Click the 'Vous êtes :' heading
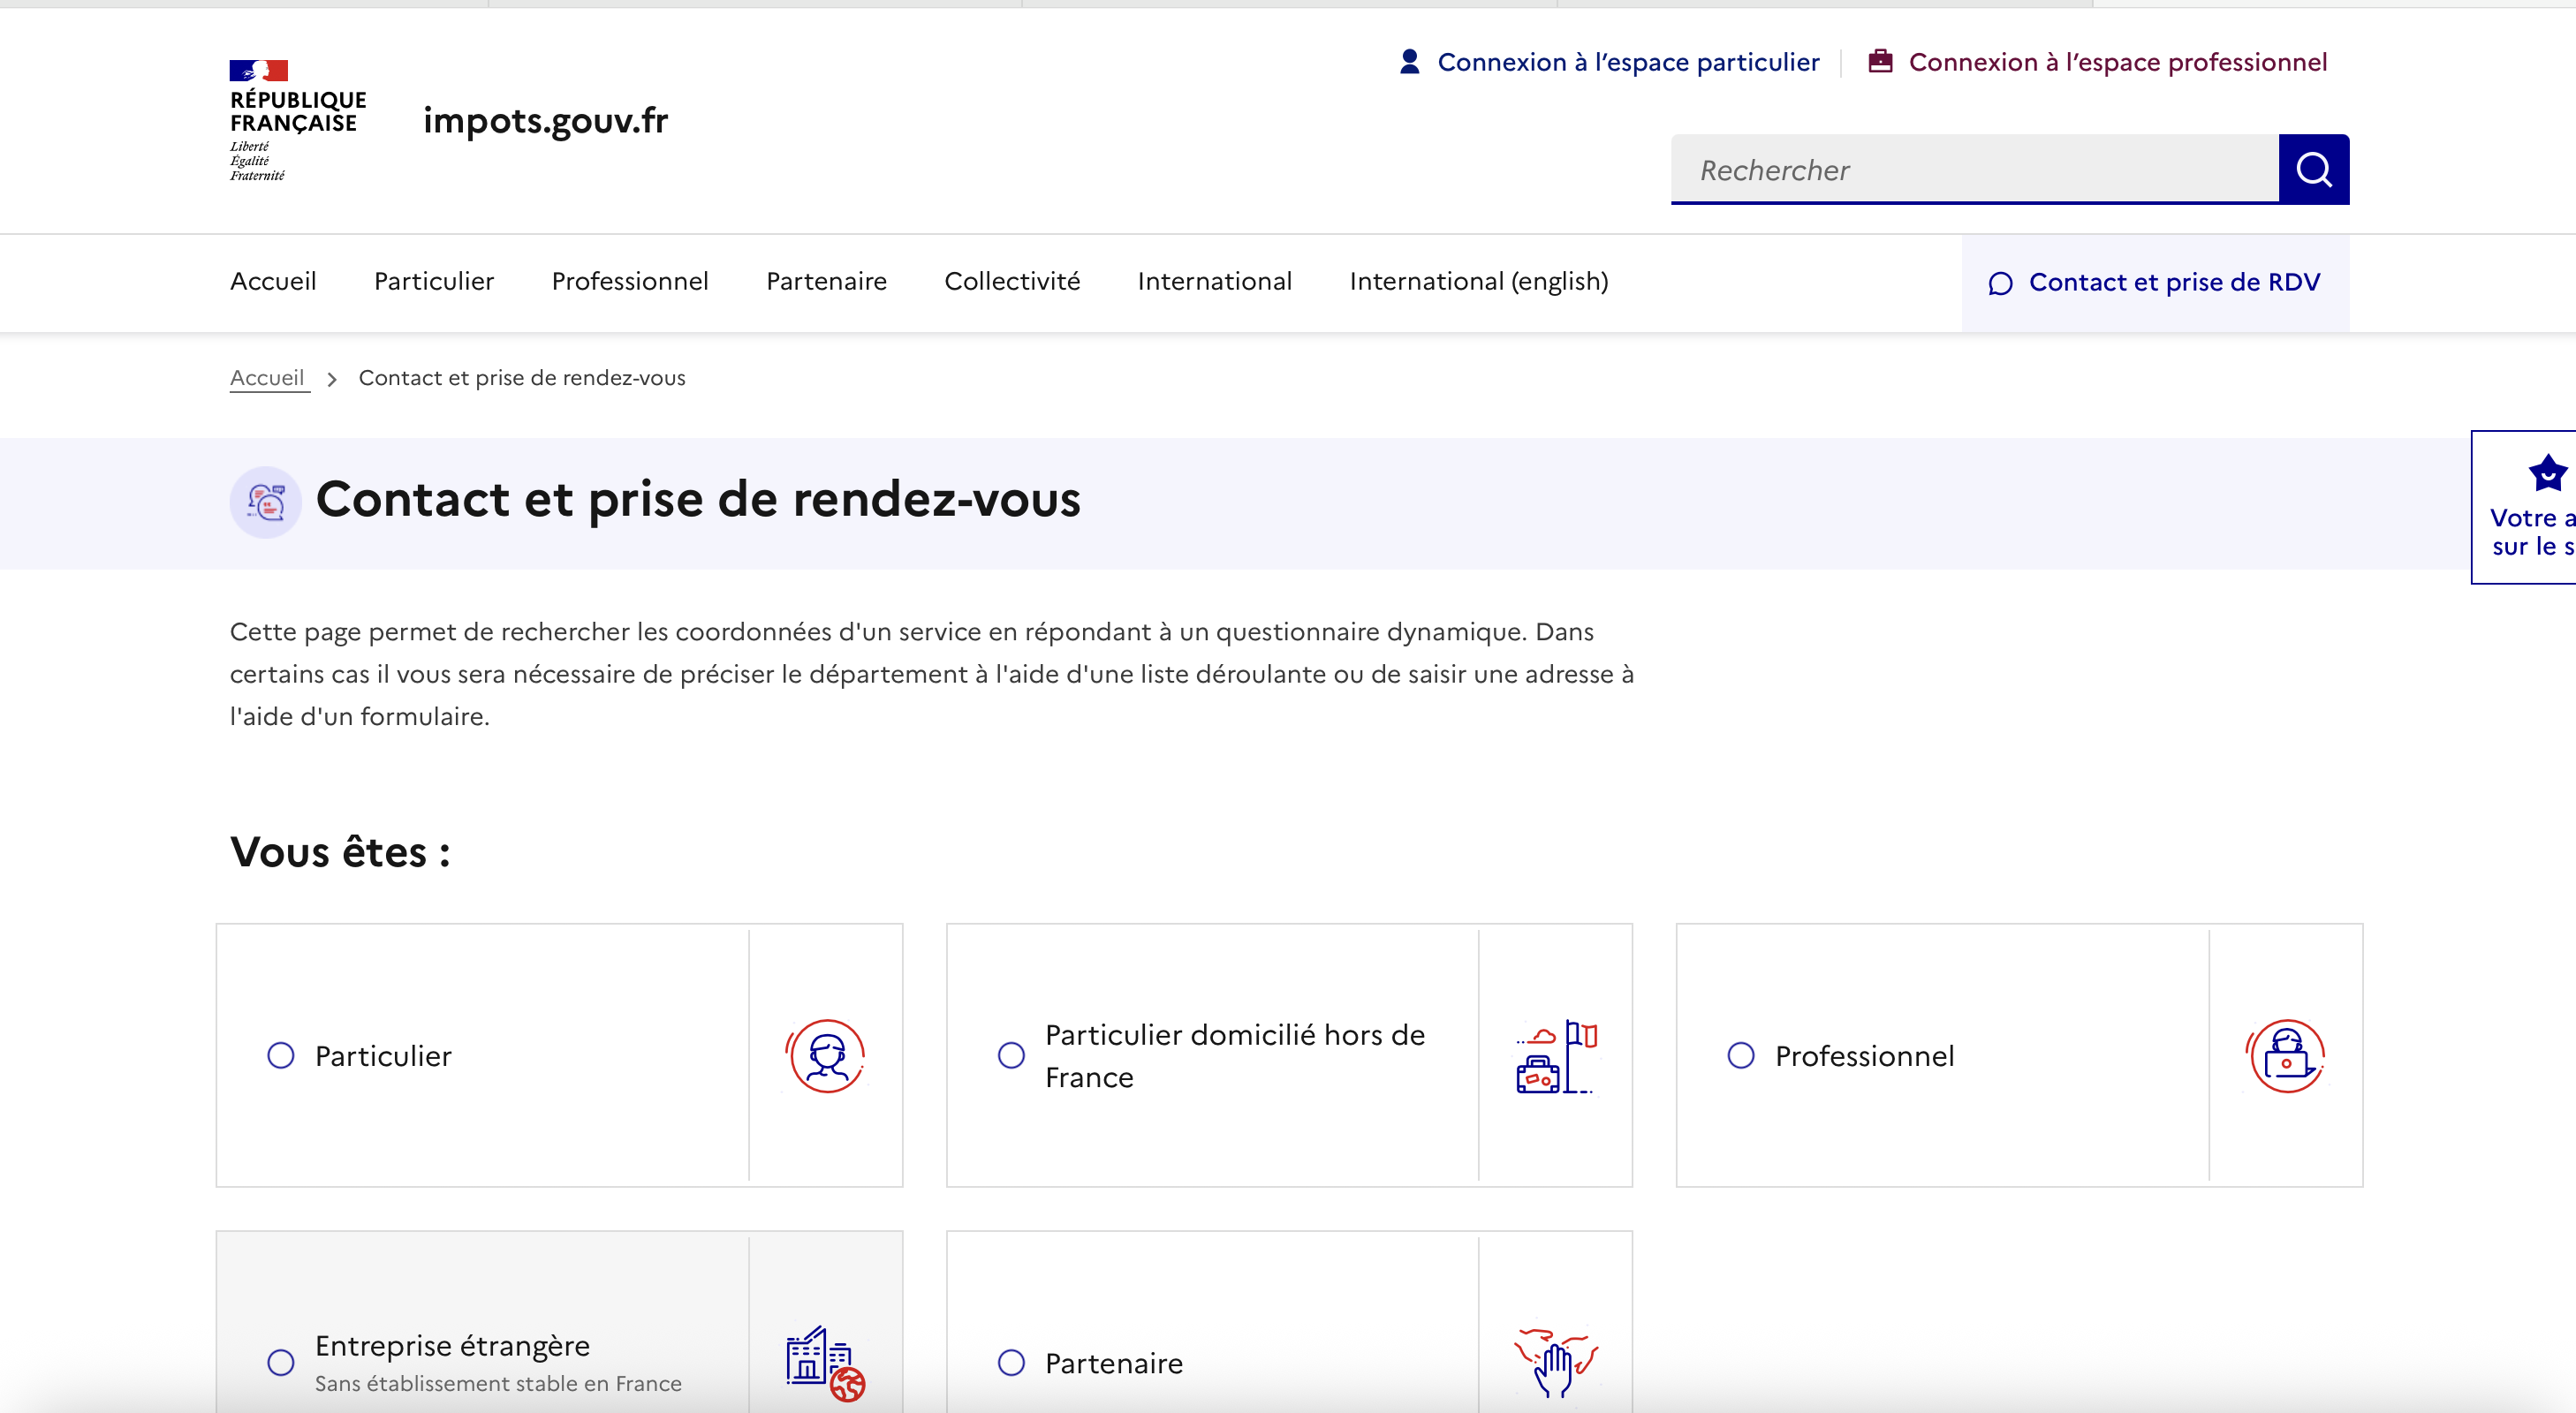Screen dimensions: 2576x1413 pyautogui.click(x=340, y=852)
